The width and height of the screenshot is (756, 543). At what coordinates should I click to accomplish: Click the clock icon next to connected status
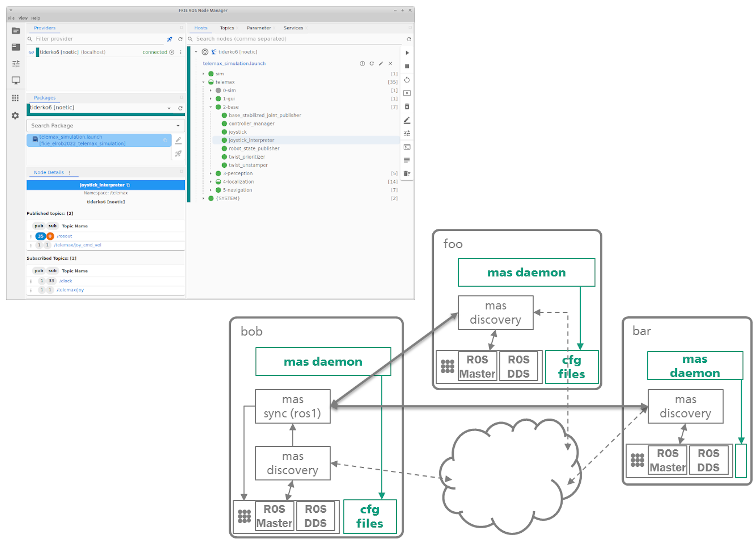pos(172,52)
